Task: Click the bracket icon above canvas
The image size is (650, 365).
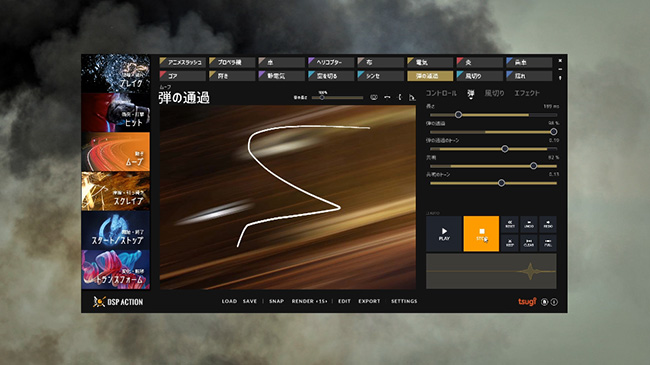Action: click(x=400, y=97)
